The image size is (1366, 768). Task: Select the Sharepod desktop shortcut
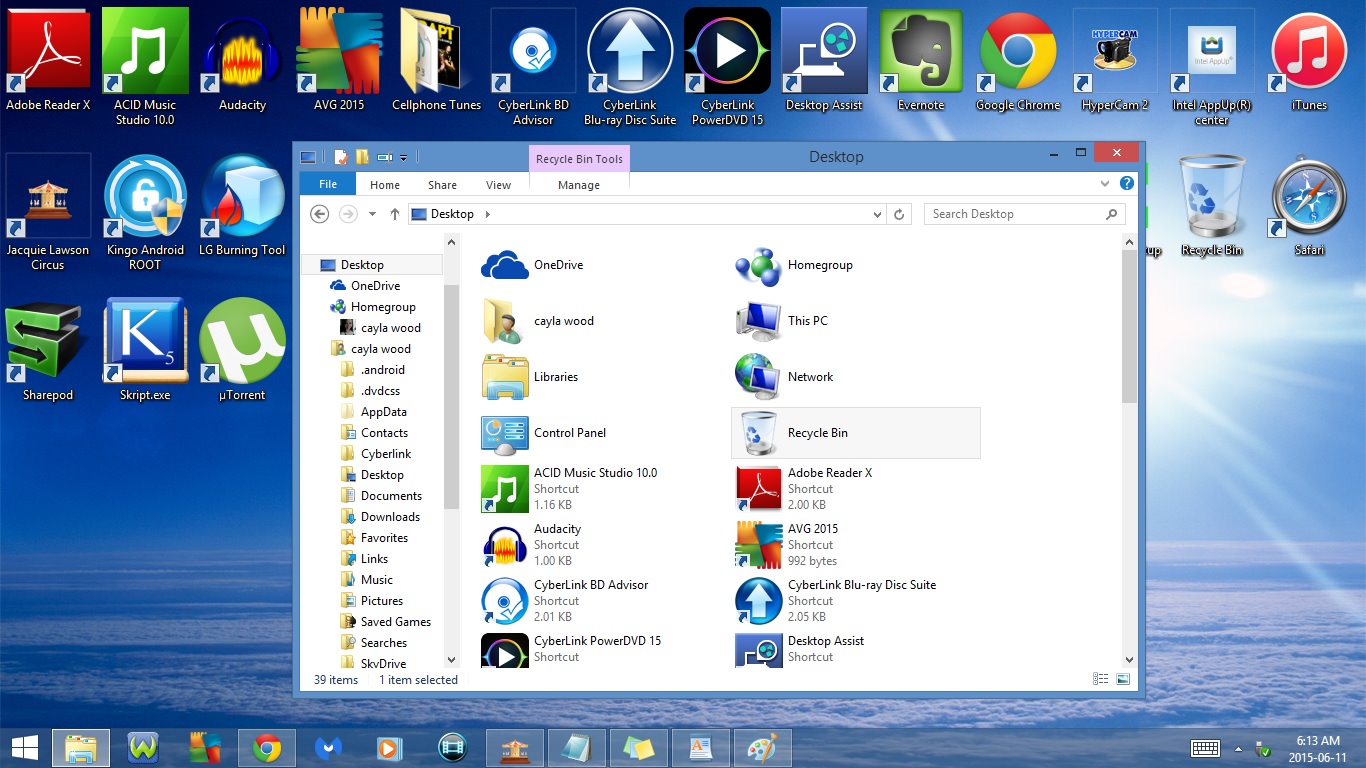coord(48,351)
